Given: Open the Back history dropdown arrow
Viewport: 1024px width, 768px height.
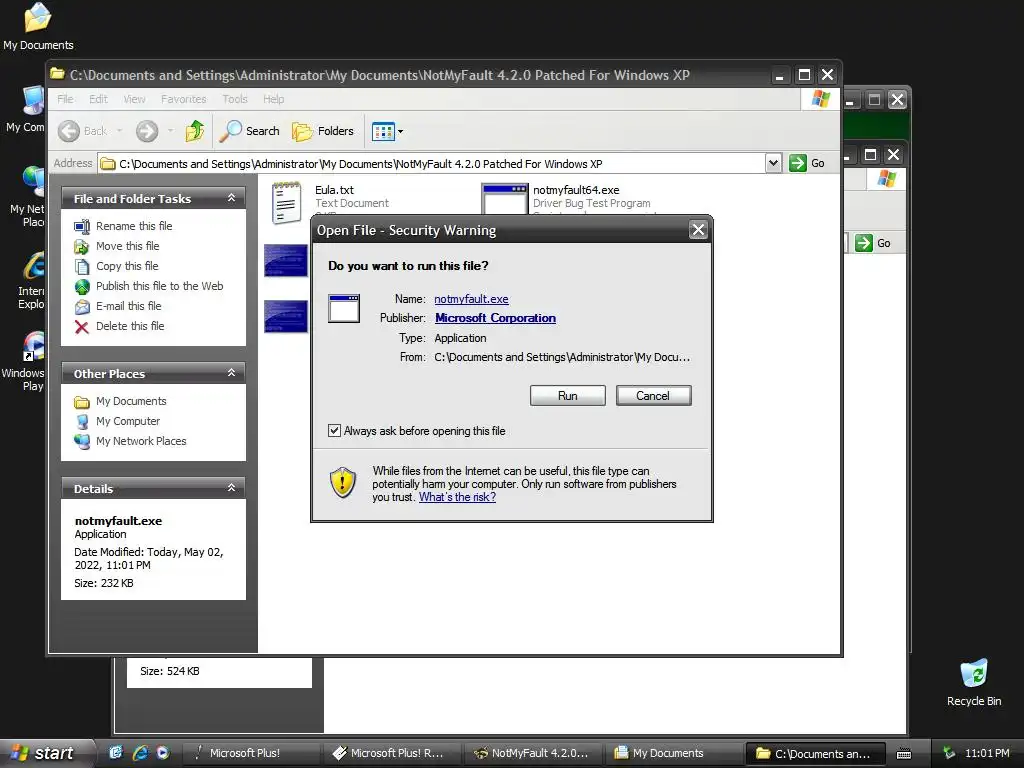Looking at the screenshot, I should point(120,131).
